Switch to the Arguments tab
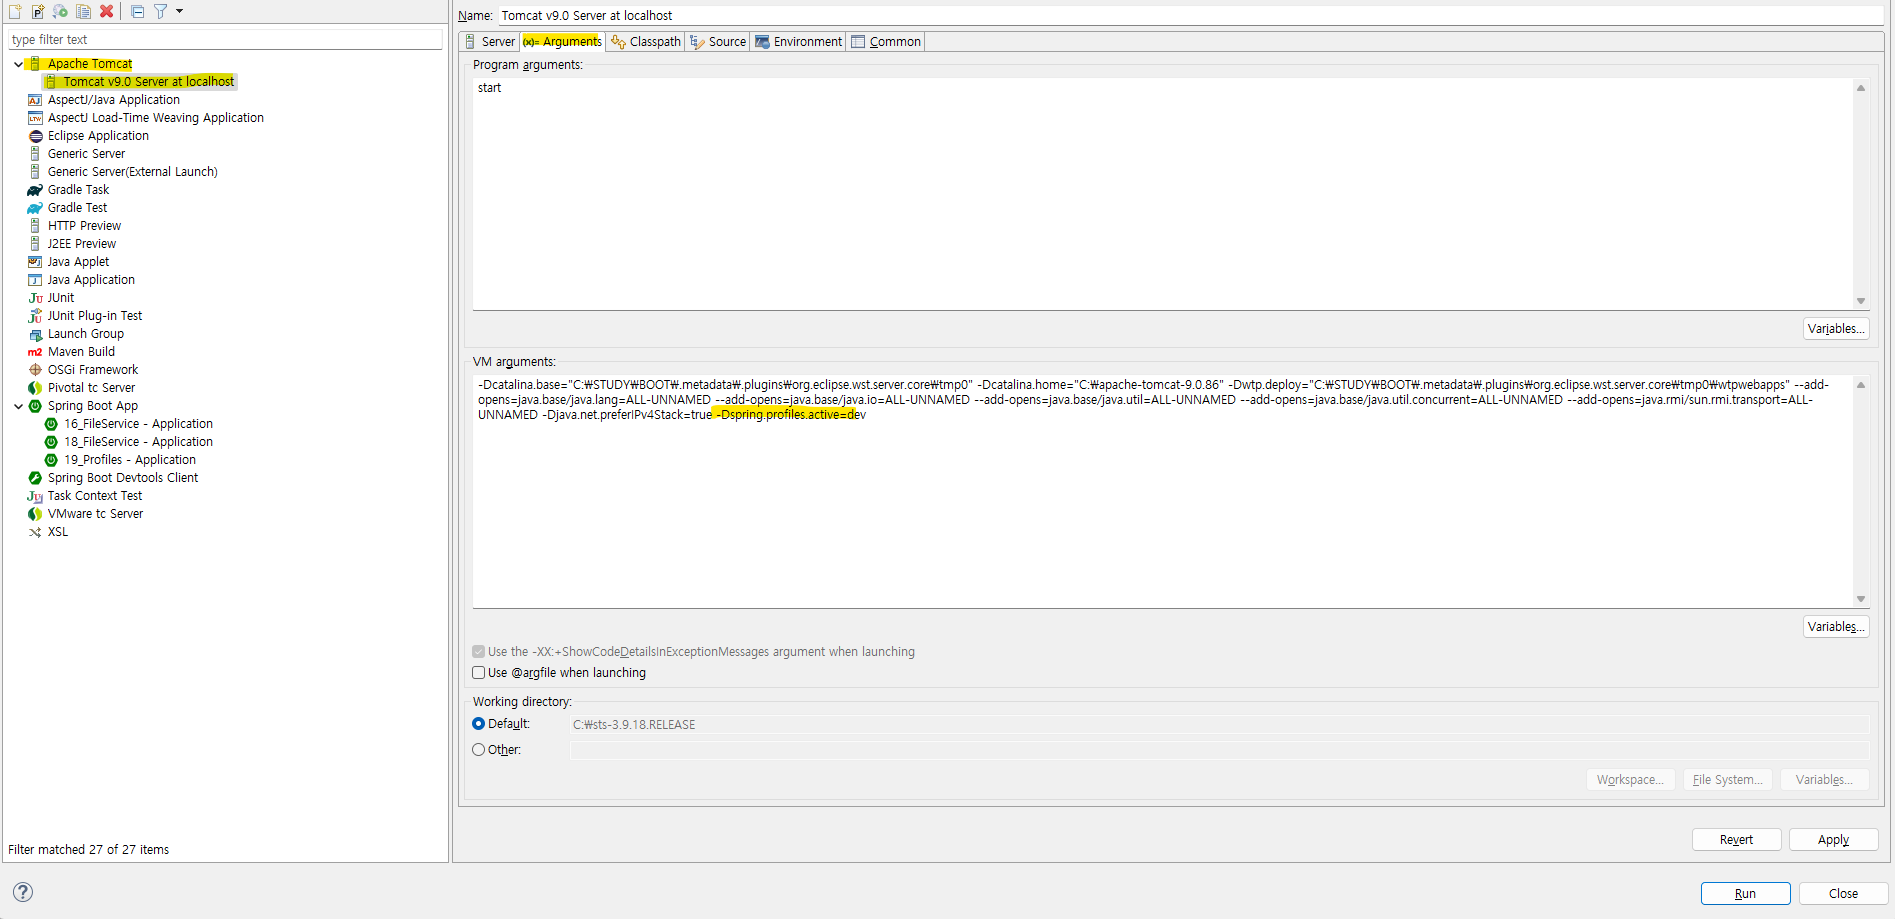The width and height of the screenshot is (1895, 919). pyautogui.click(x=562, y=42)
